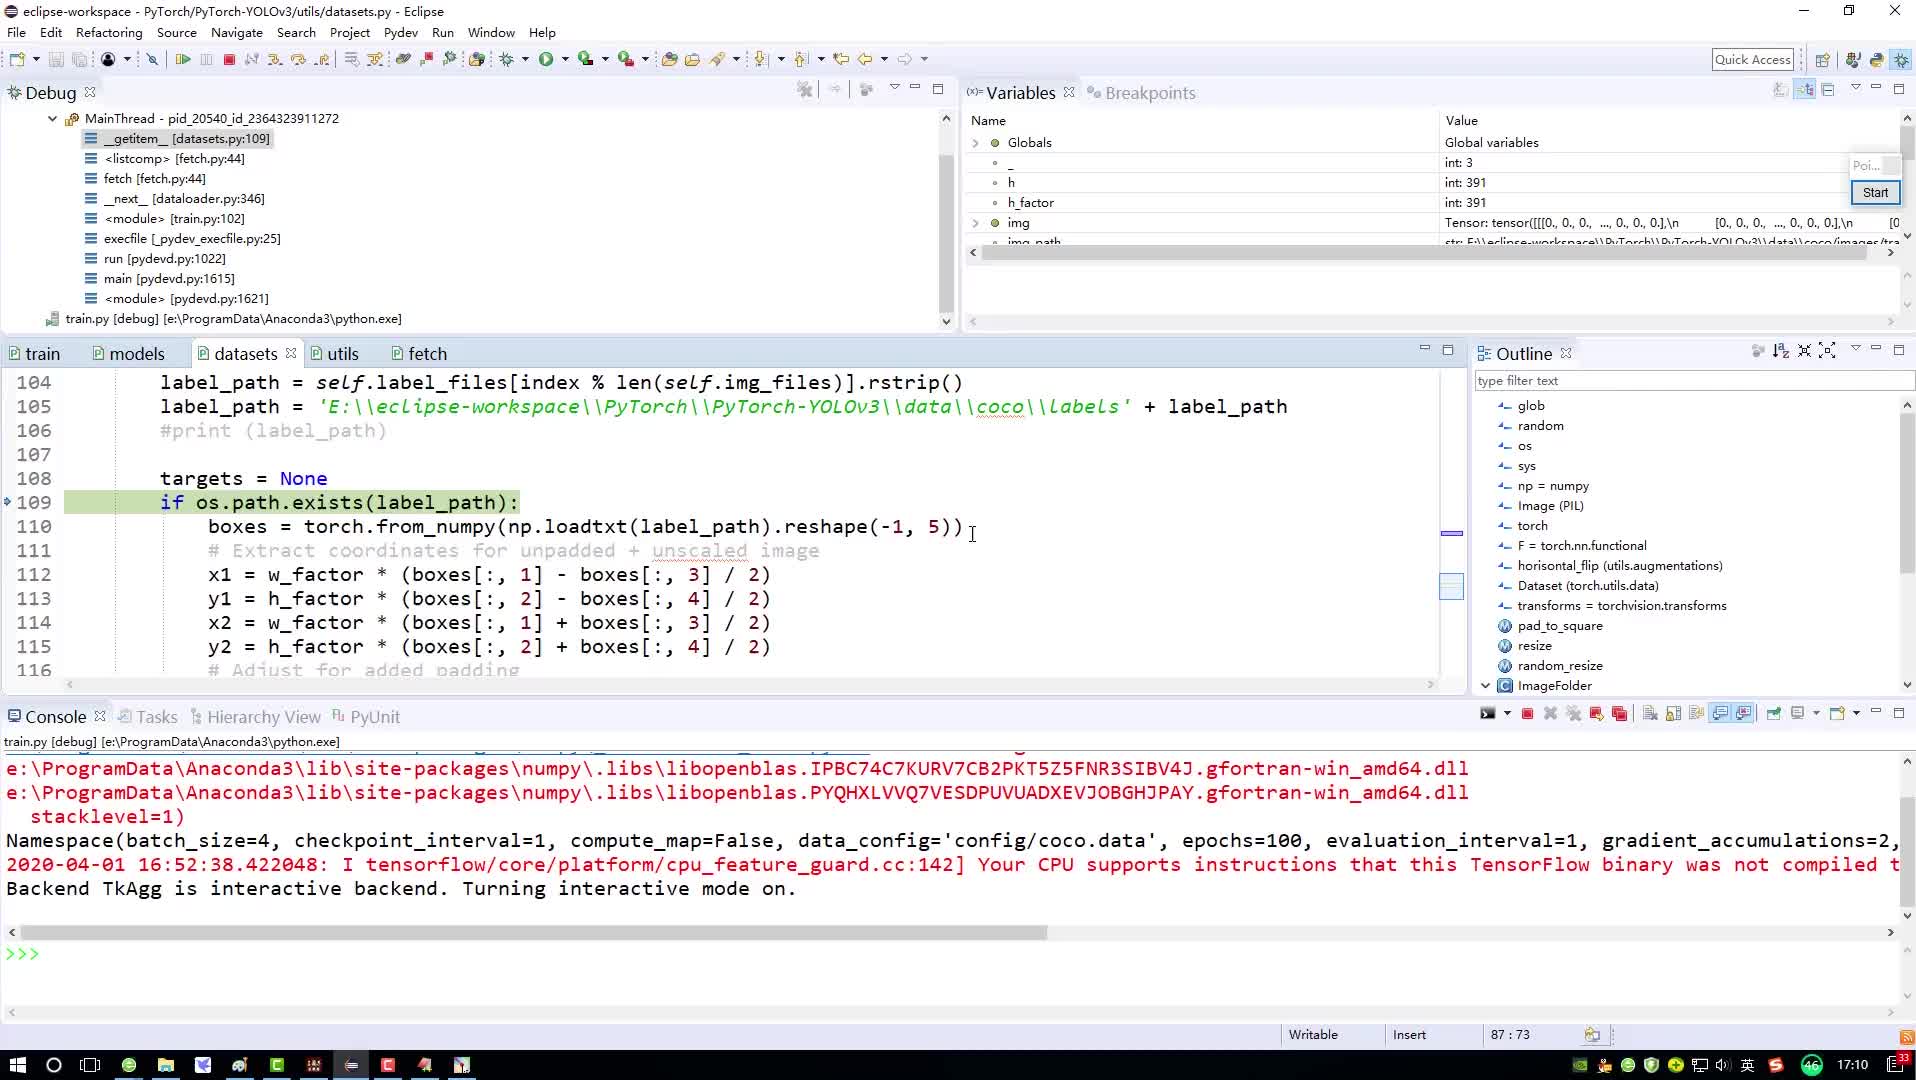Click Remove All Terminated Launches in Console

[1573, 714]
